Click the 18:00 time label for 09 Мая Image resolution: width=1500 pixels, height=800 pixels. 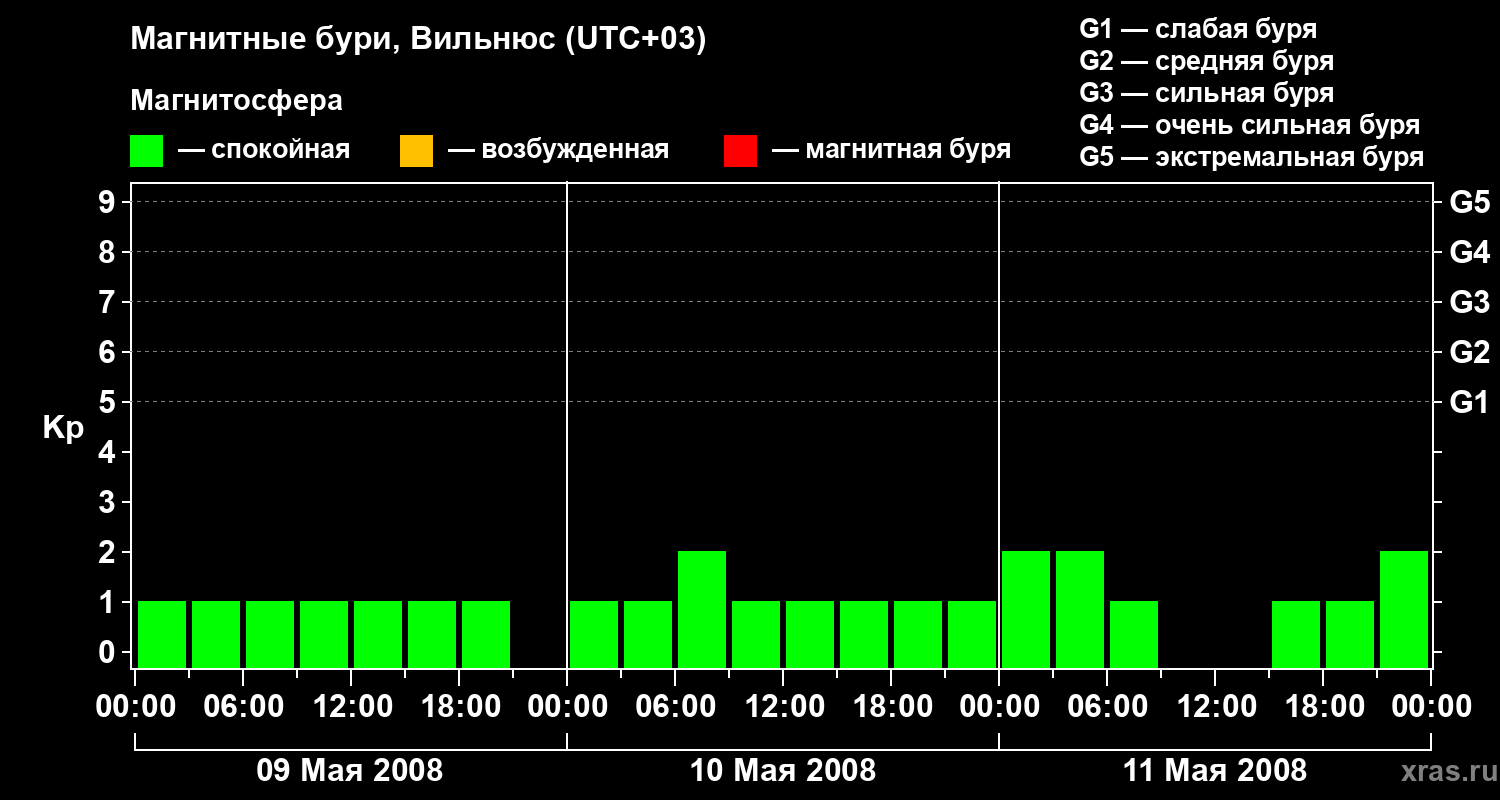(459, 707)
